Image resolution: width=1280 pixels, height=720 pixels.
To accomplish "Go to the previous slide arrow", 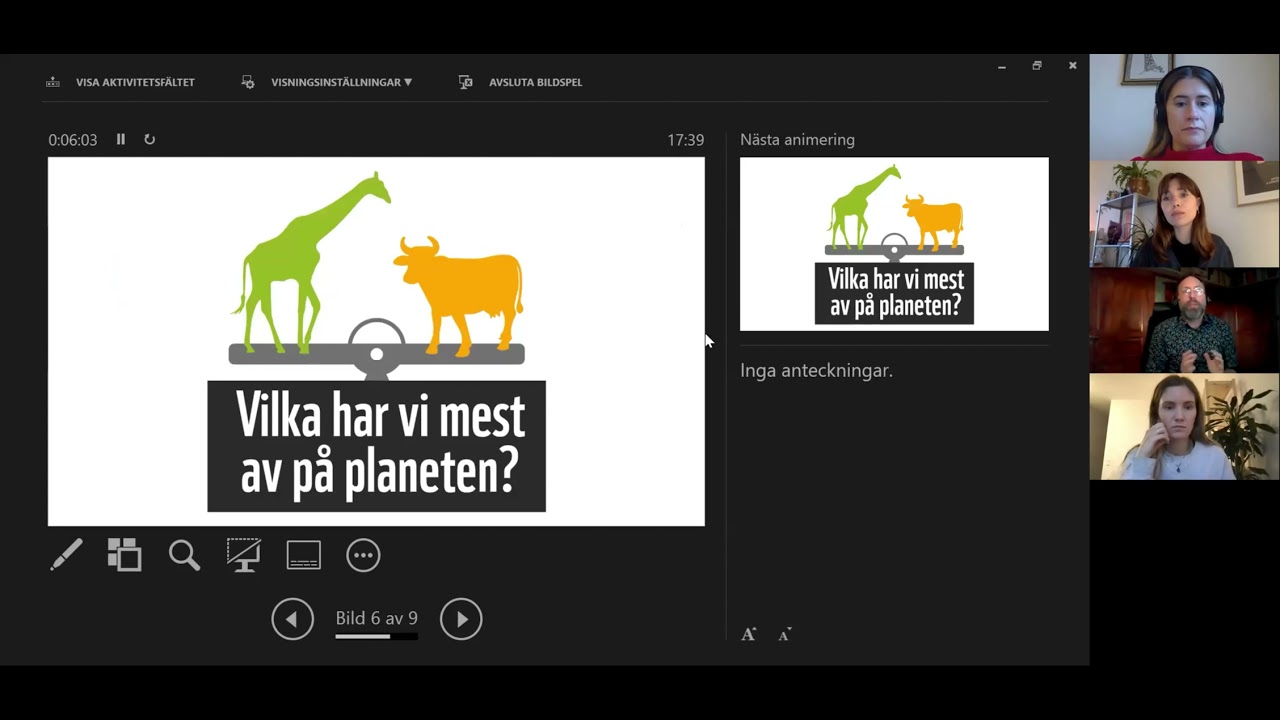I will [292, 619].
